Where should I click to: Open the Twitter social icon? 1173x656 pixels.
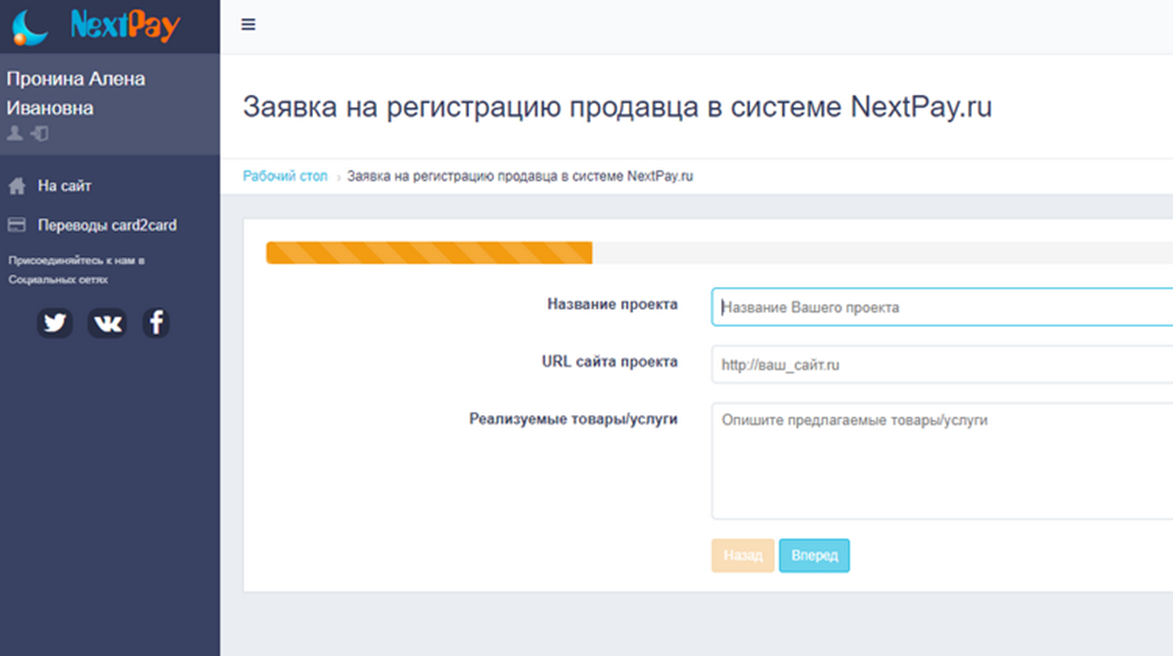tap(55, 323)
